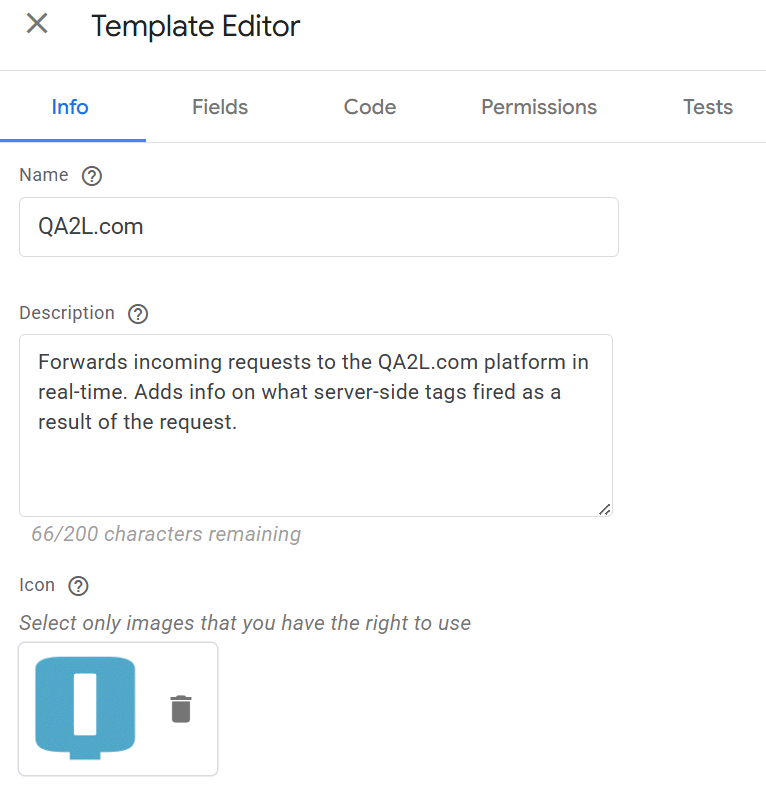Click the help icon next to Name

click(x=92, y=176)
